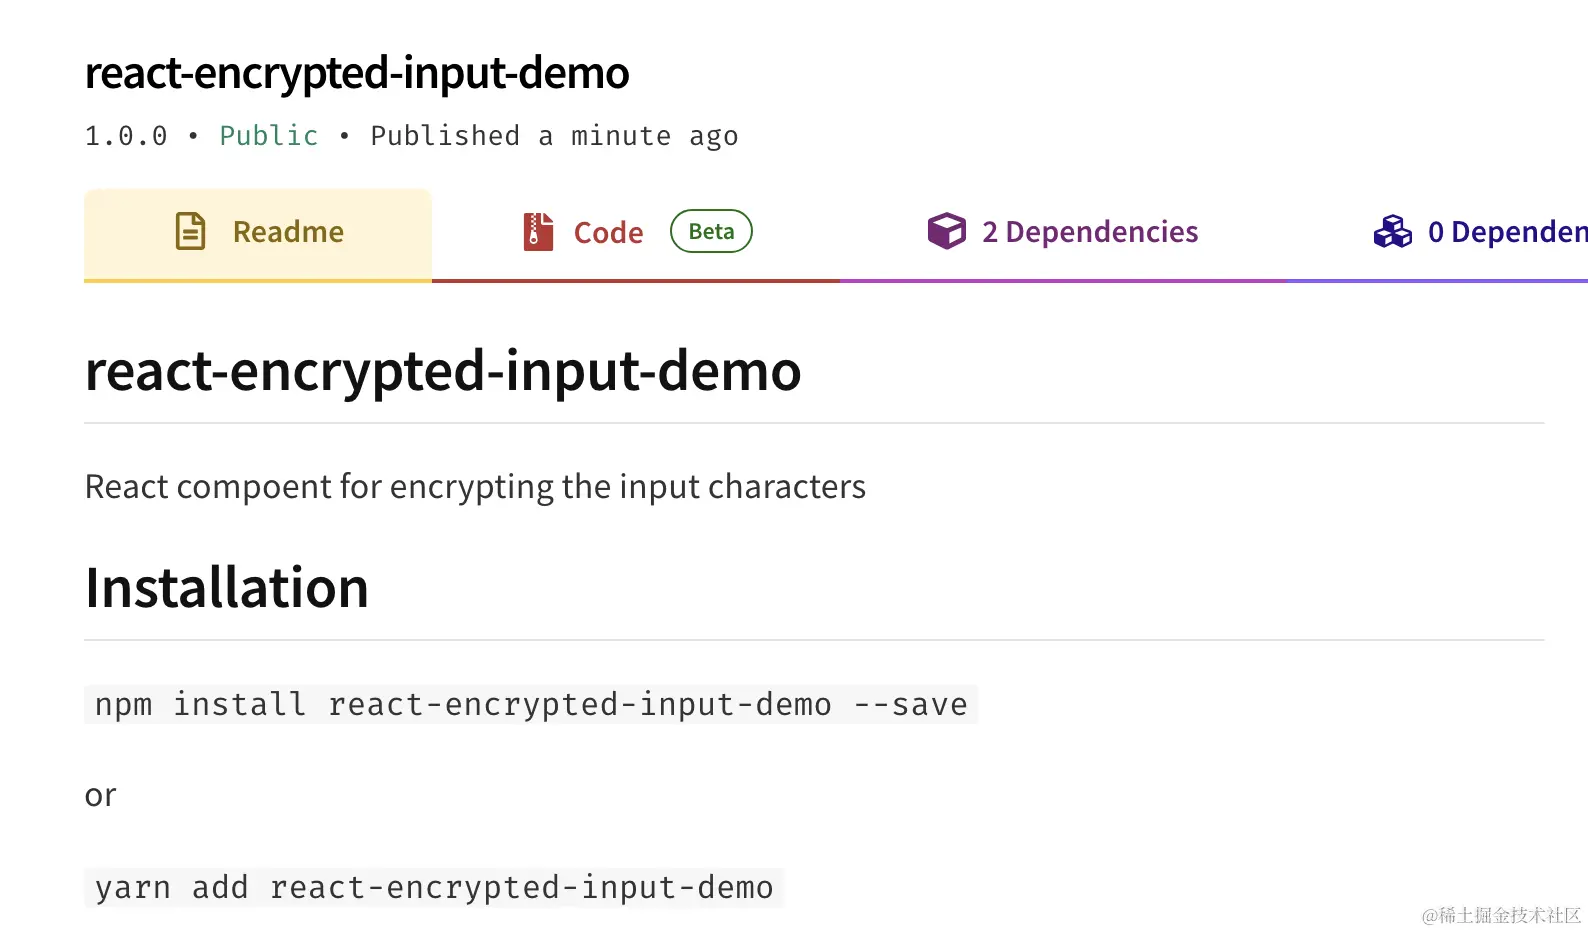Image resolution: width=1588 pixels, height=932 pixels.
Task: Open the 0 Dependents tab
Action: point(1438,234)
